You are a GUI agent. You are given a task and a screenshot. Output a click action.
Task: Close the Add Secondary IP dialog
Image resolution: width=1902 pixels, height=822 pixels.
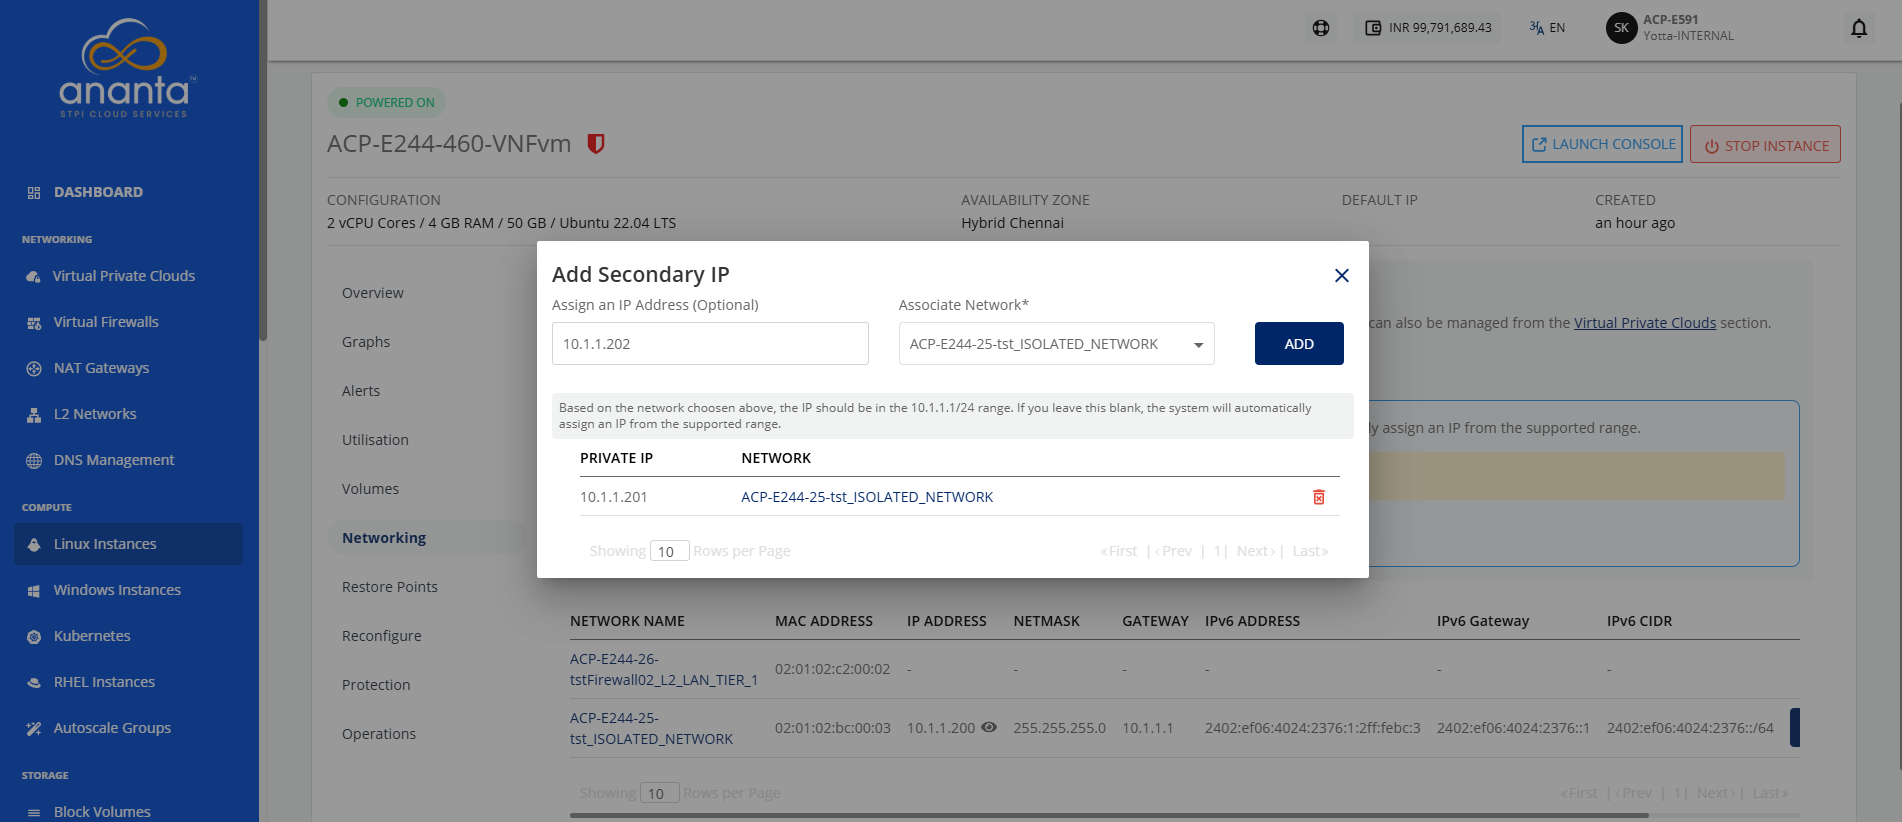pyautogui.click(x=1342, y=275)
